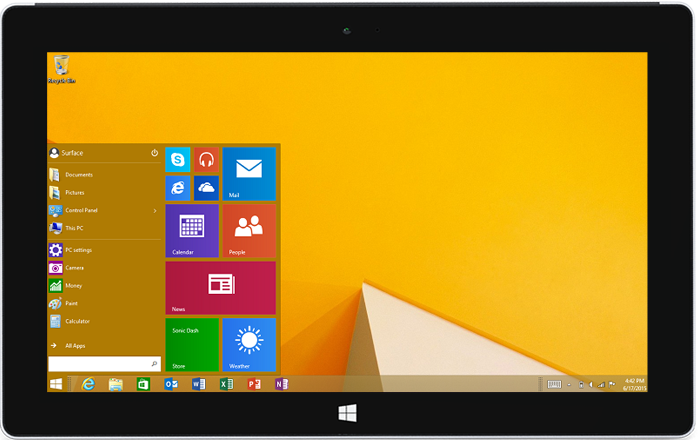Open the Calendar tile
Screen dimensions: 700x440
[x=192, y=230]
